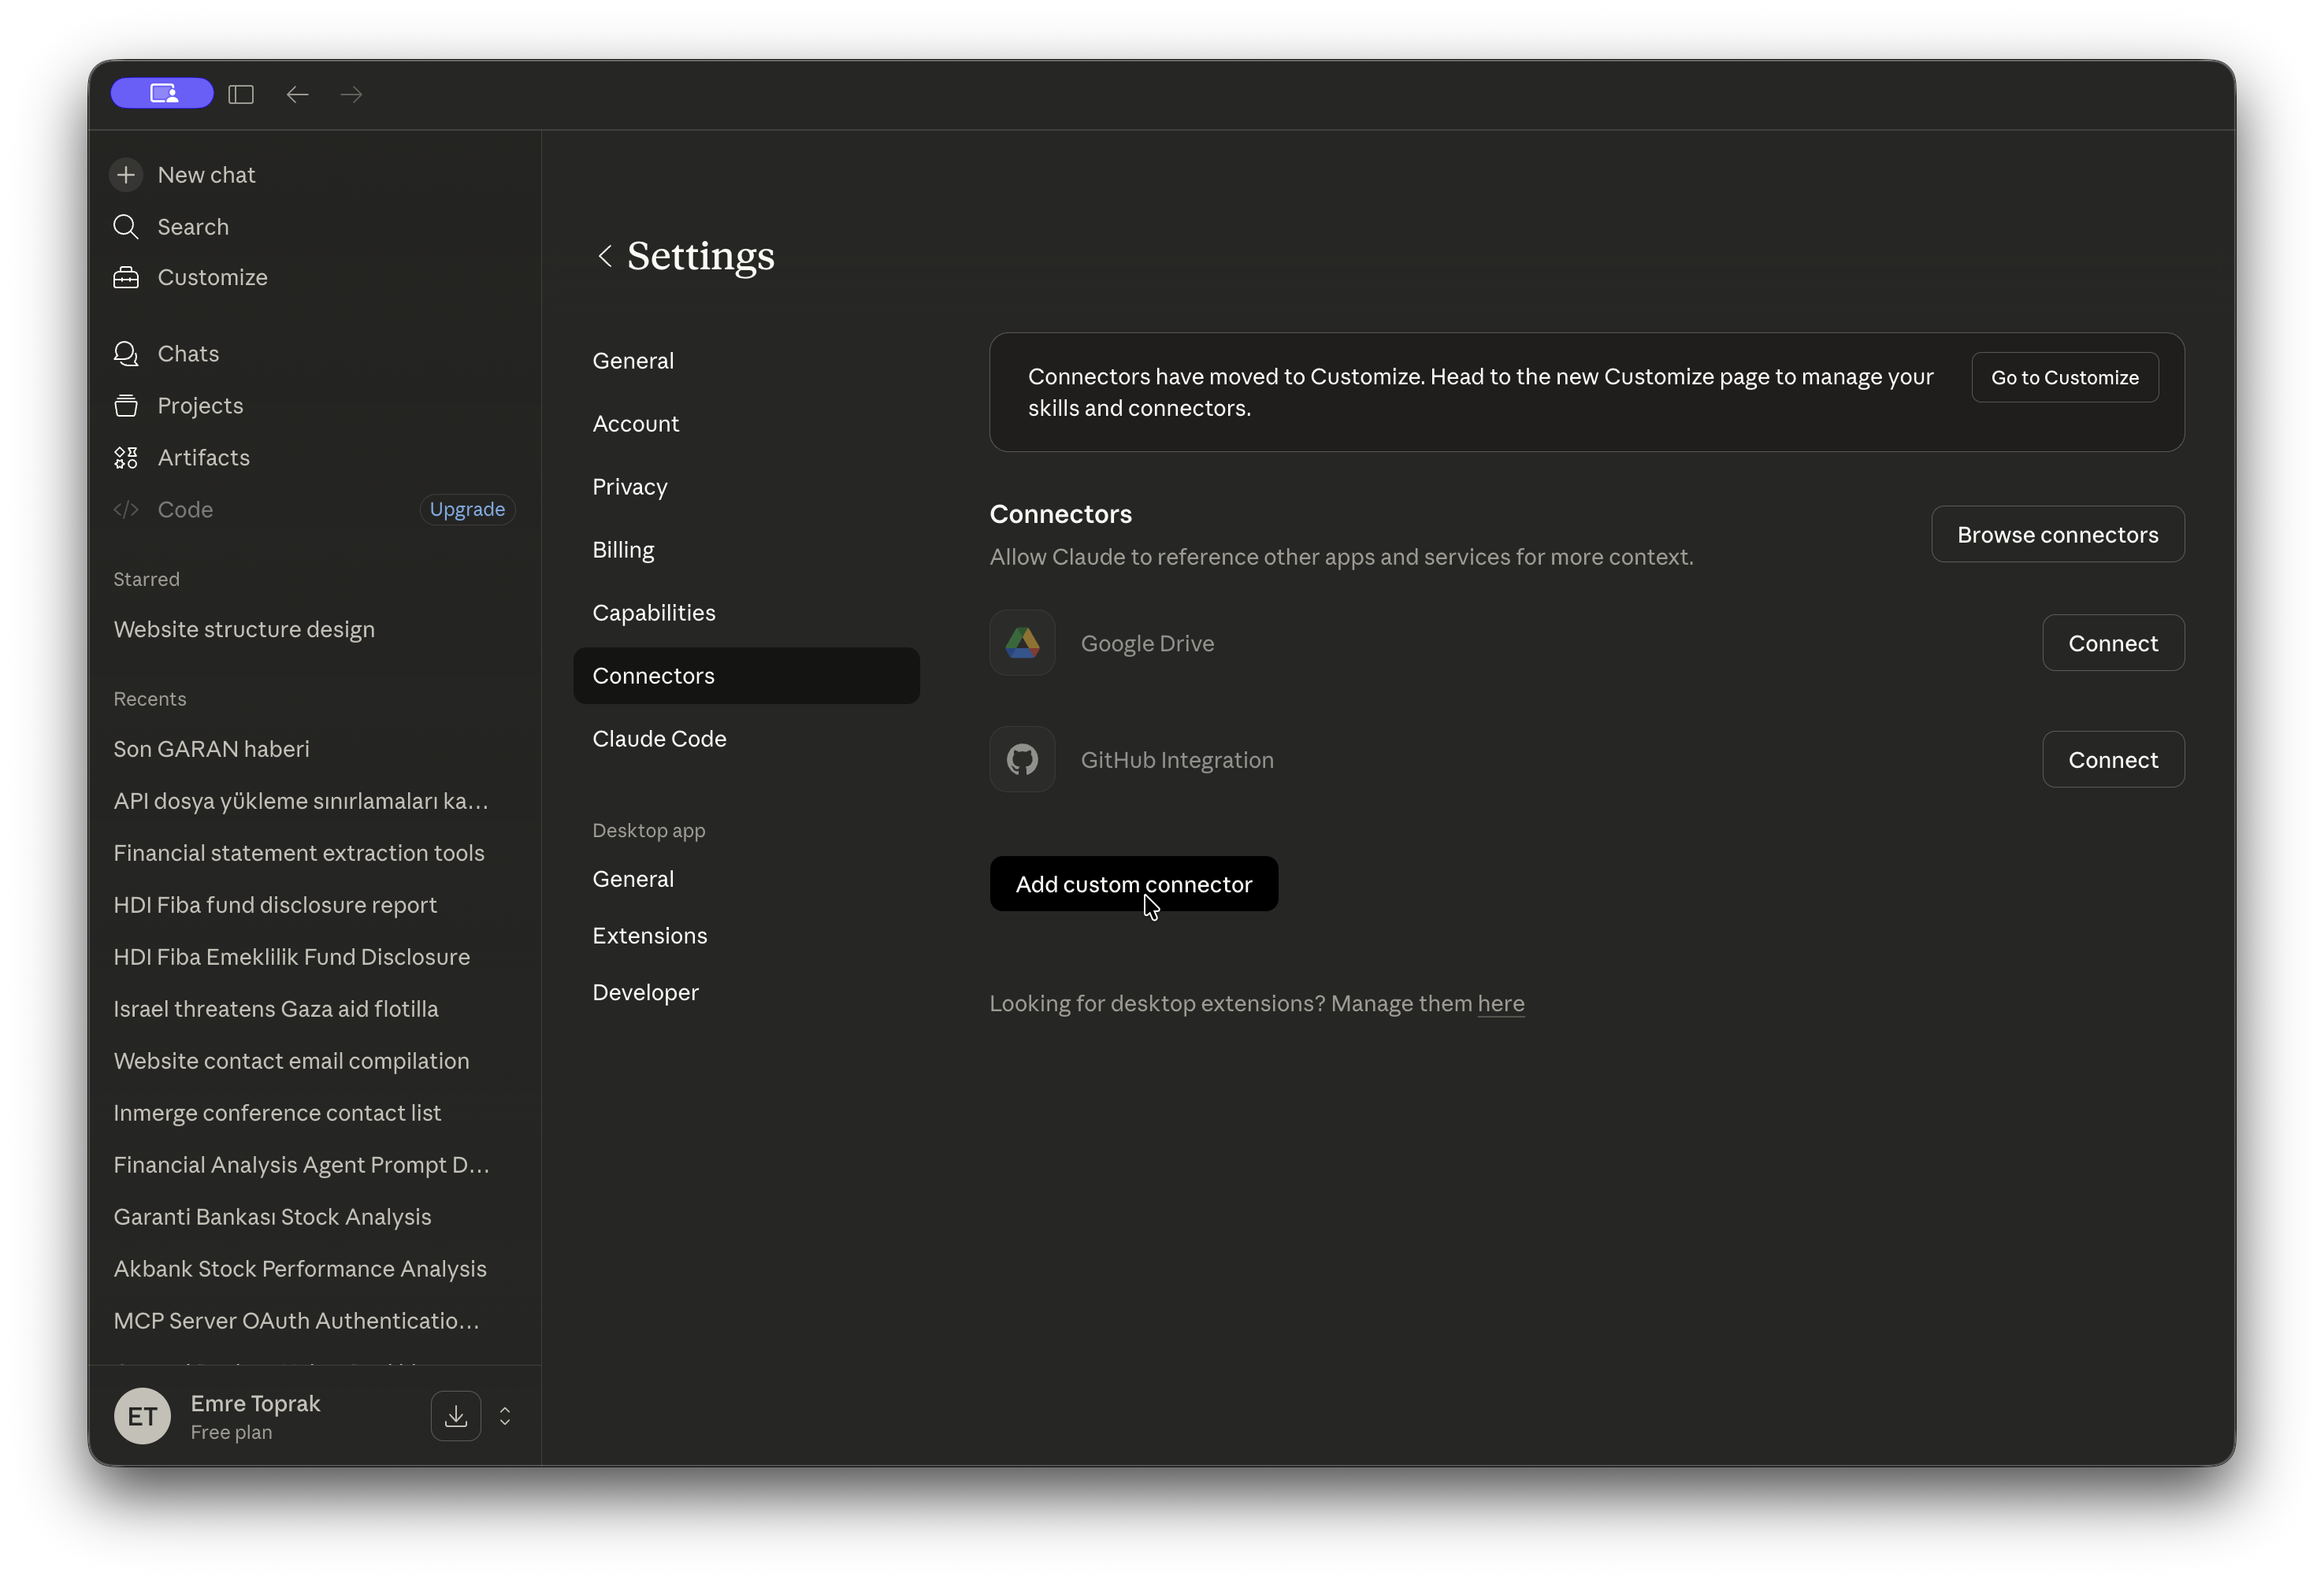Click the Projects folder icon

pyautogui.click(x=126, y=406)
